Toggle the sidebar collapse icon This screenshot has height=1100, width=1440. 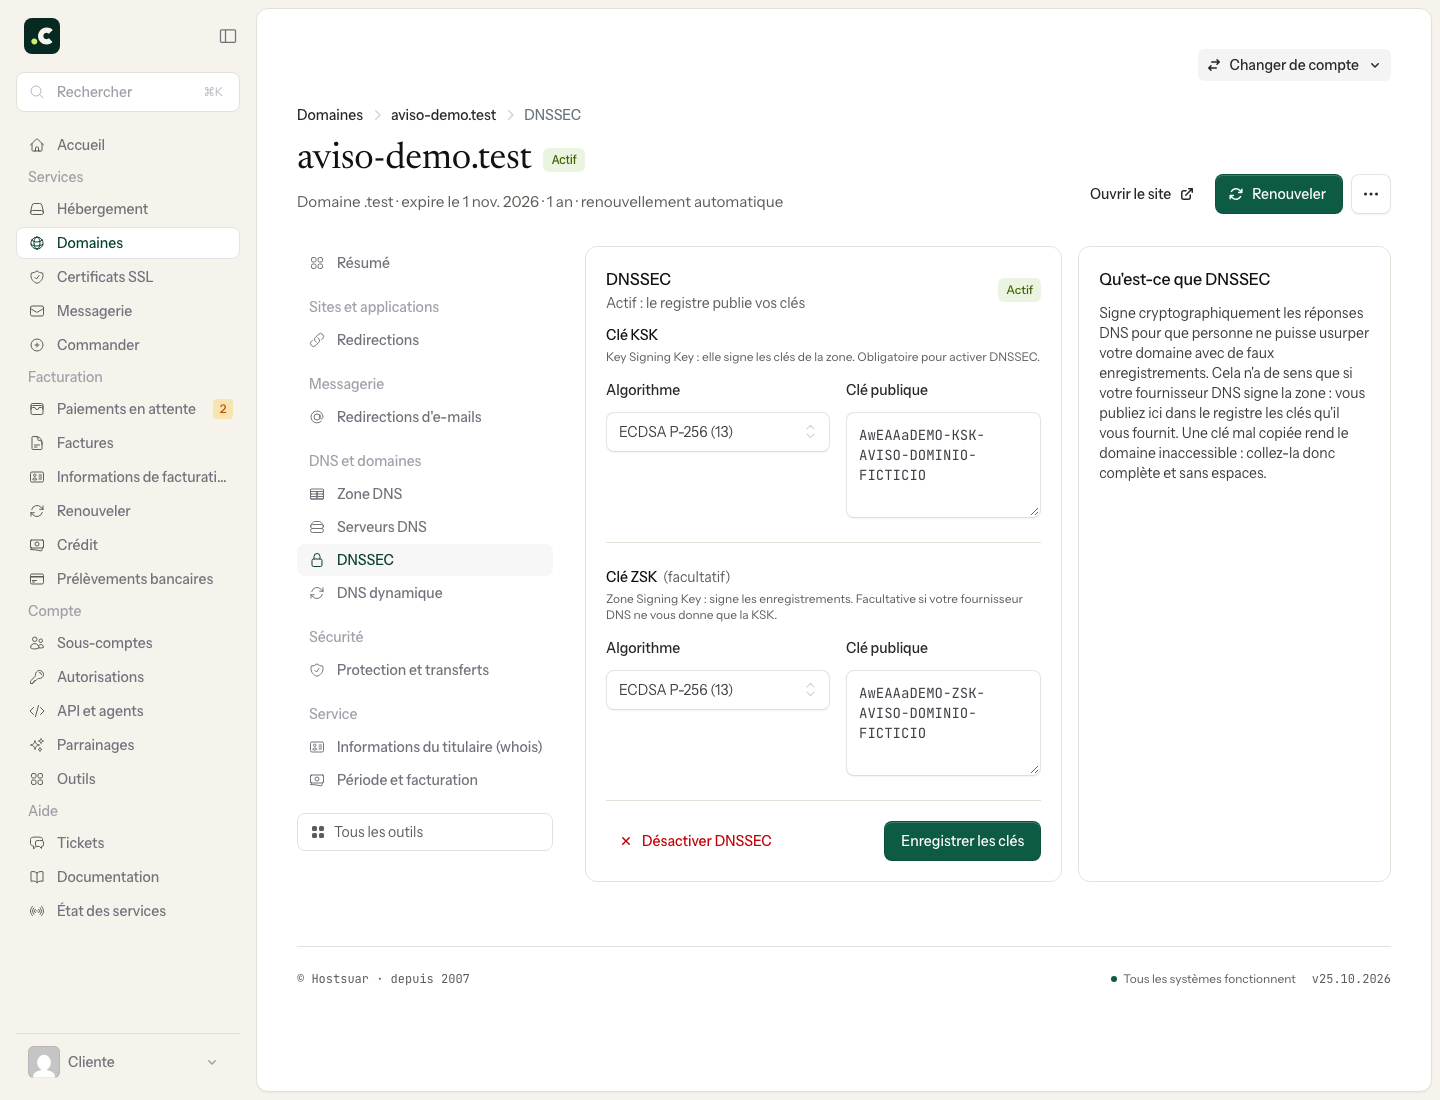[228, 36]
